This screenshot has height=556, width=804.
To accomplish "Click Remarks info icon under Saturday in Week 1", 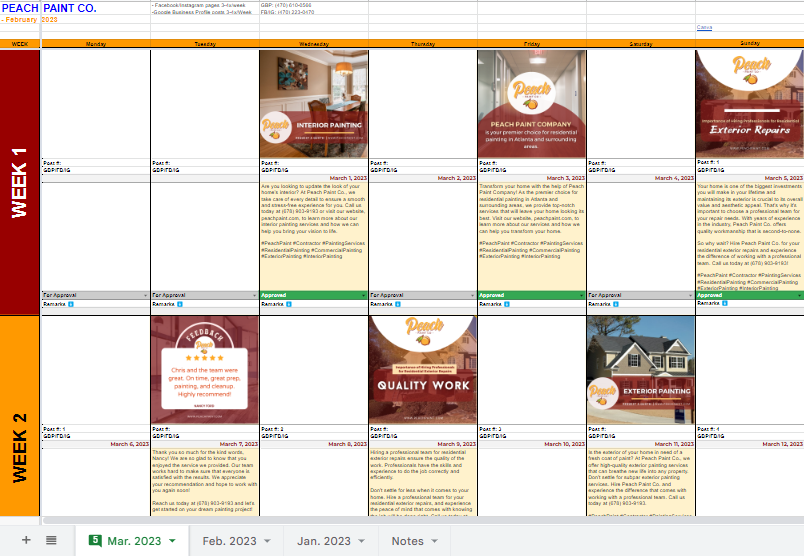I will tap(616, 304).
